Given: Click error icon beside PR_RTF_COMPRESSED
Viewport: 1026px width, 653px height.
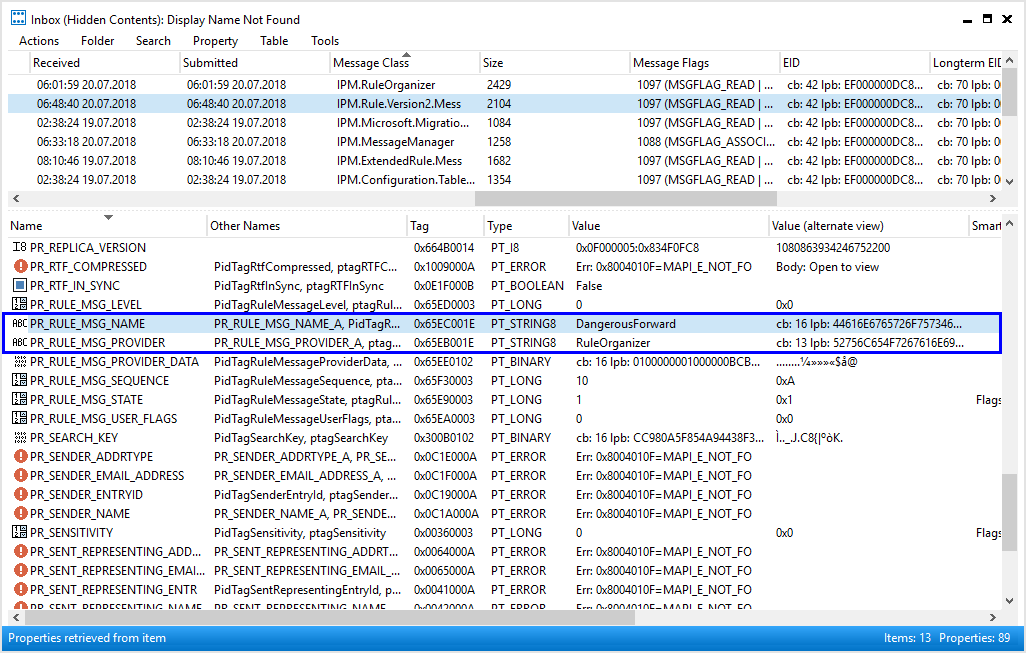Looking at the screenshot, I should [x=20, y=266].
